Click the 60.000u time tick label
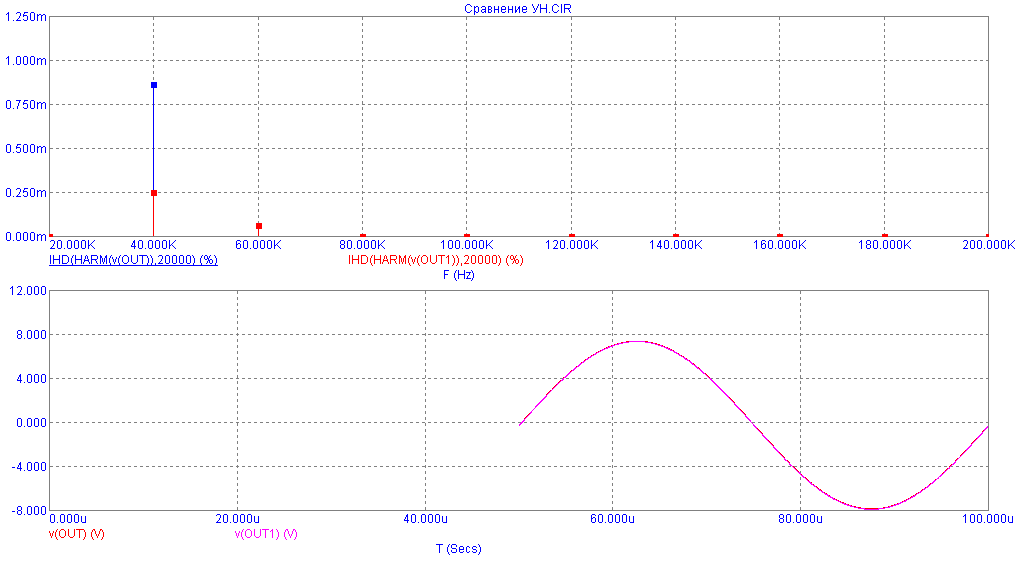The width and height of the screenshot is (1020, 562). coord(612,519)
